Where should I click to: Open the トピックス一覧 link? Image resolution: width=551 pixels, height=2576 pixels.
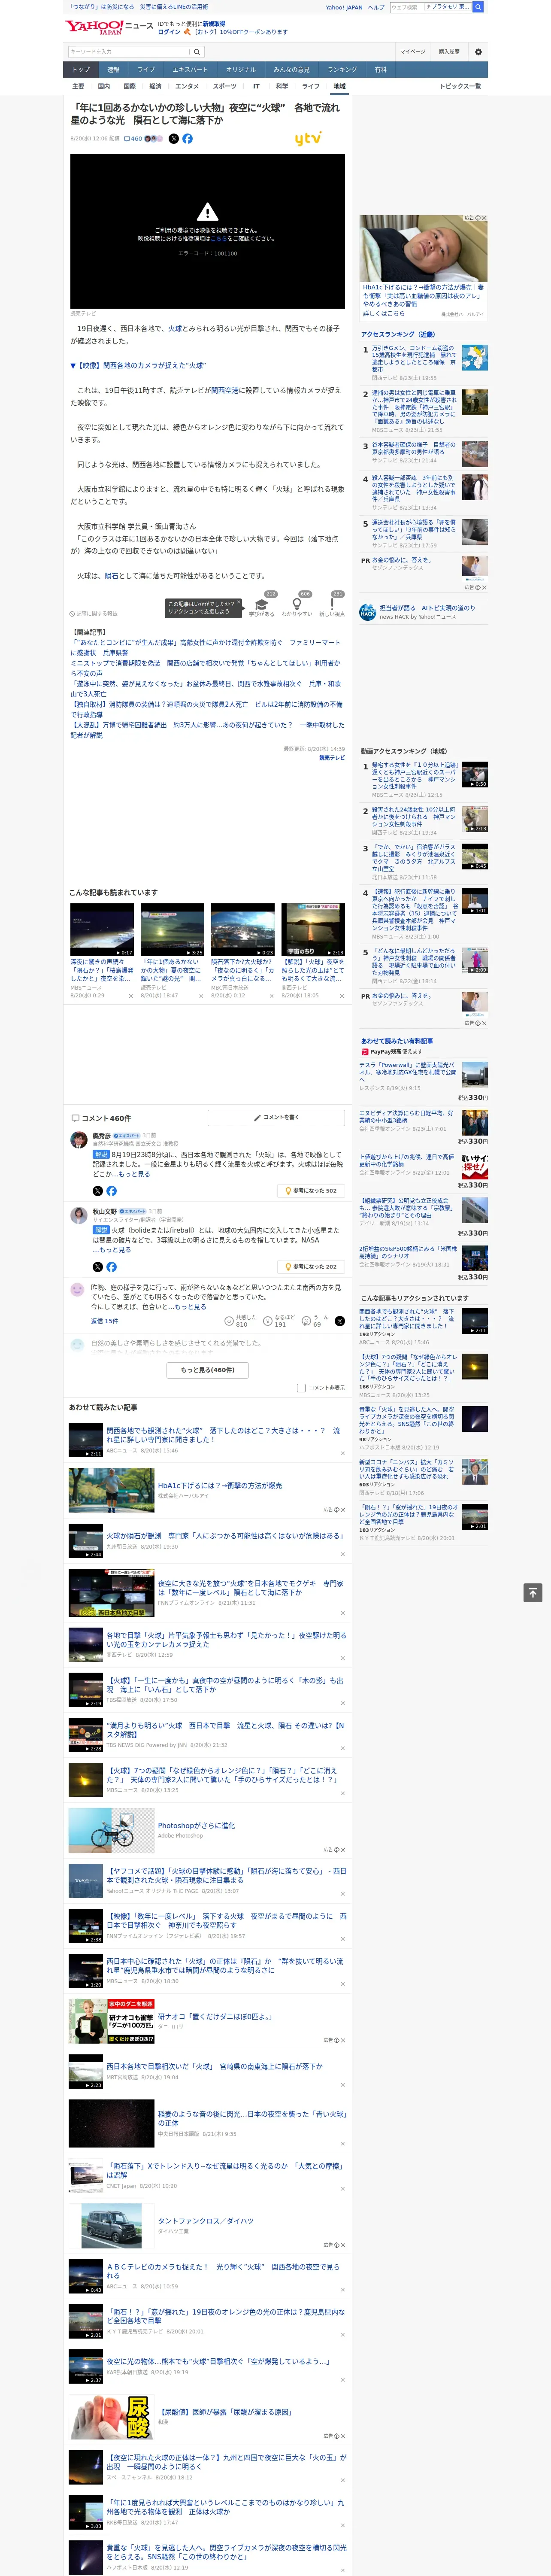click(460, 86)
